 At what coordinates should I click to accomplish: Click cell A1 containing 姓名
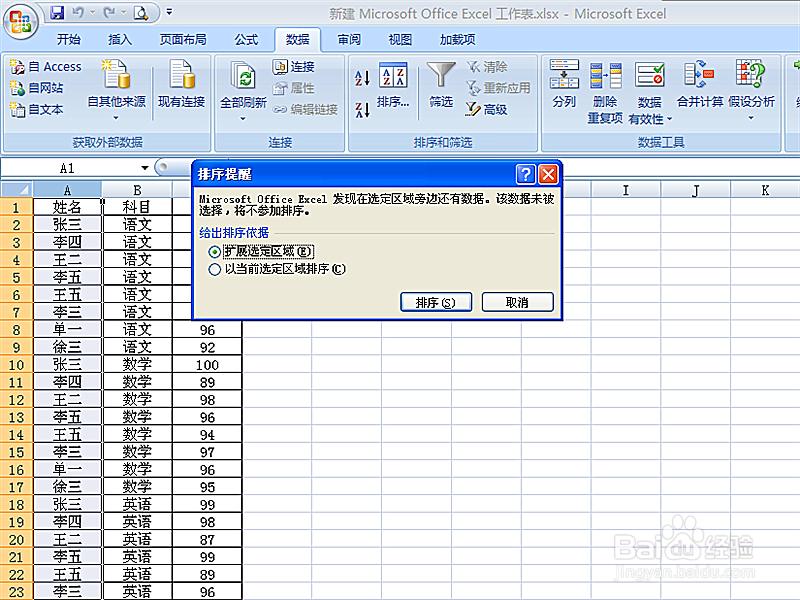(x=67, y=207)
